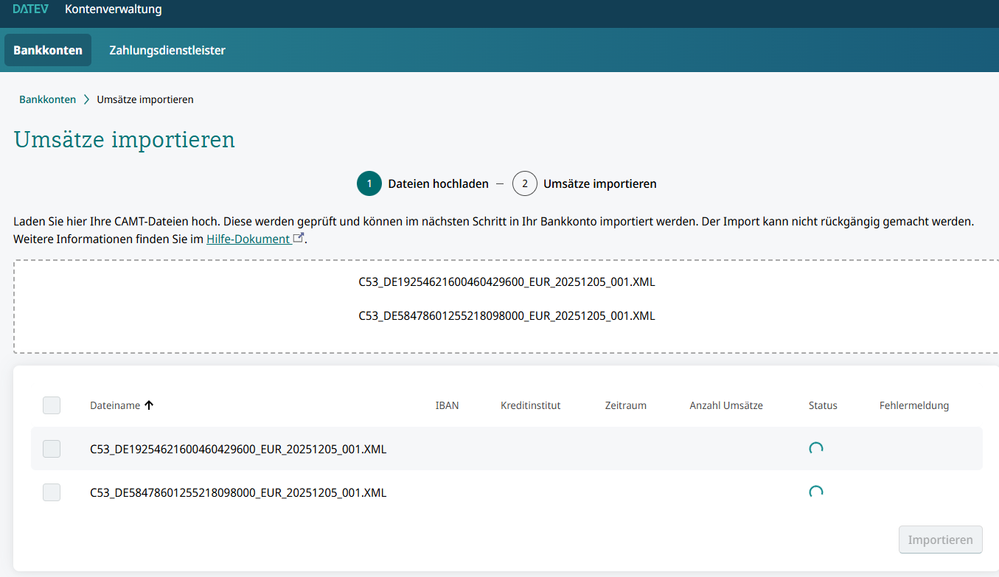999x577 pixels.
Task: Click the loading spinner for the second XML file
Action: tap(816, 492)
